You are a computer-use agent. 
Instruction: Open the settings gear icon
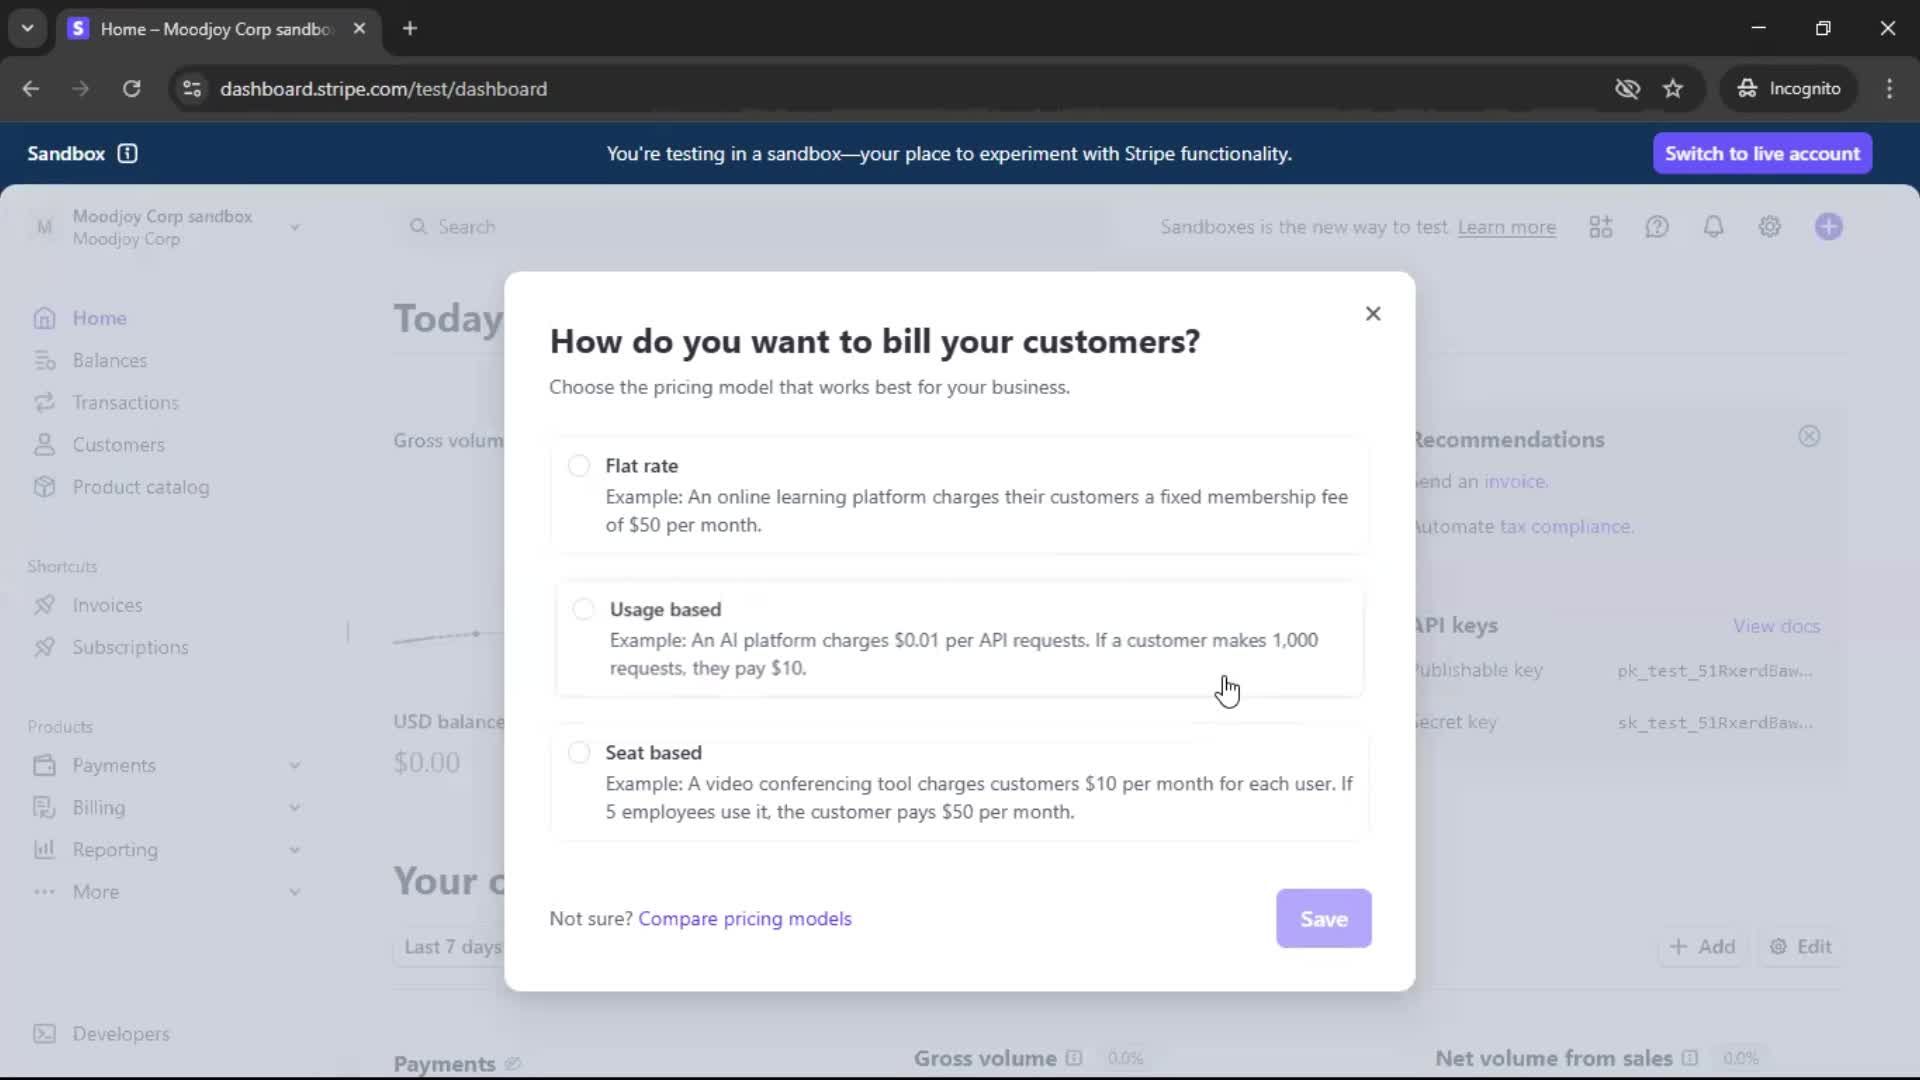point(1769,227)
